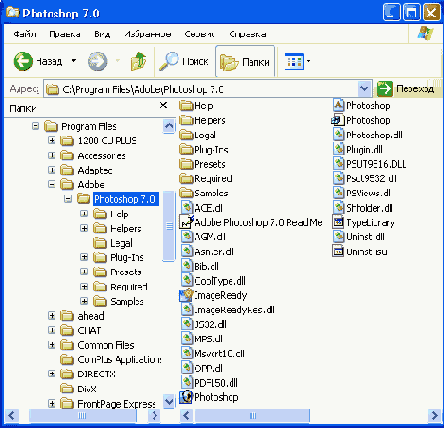Collapse the Adobe tree node
The width and height of the screenshot is (444, 428).
[x=52, y=184]
